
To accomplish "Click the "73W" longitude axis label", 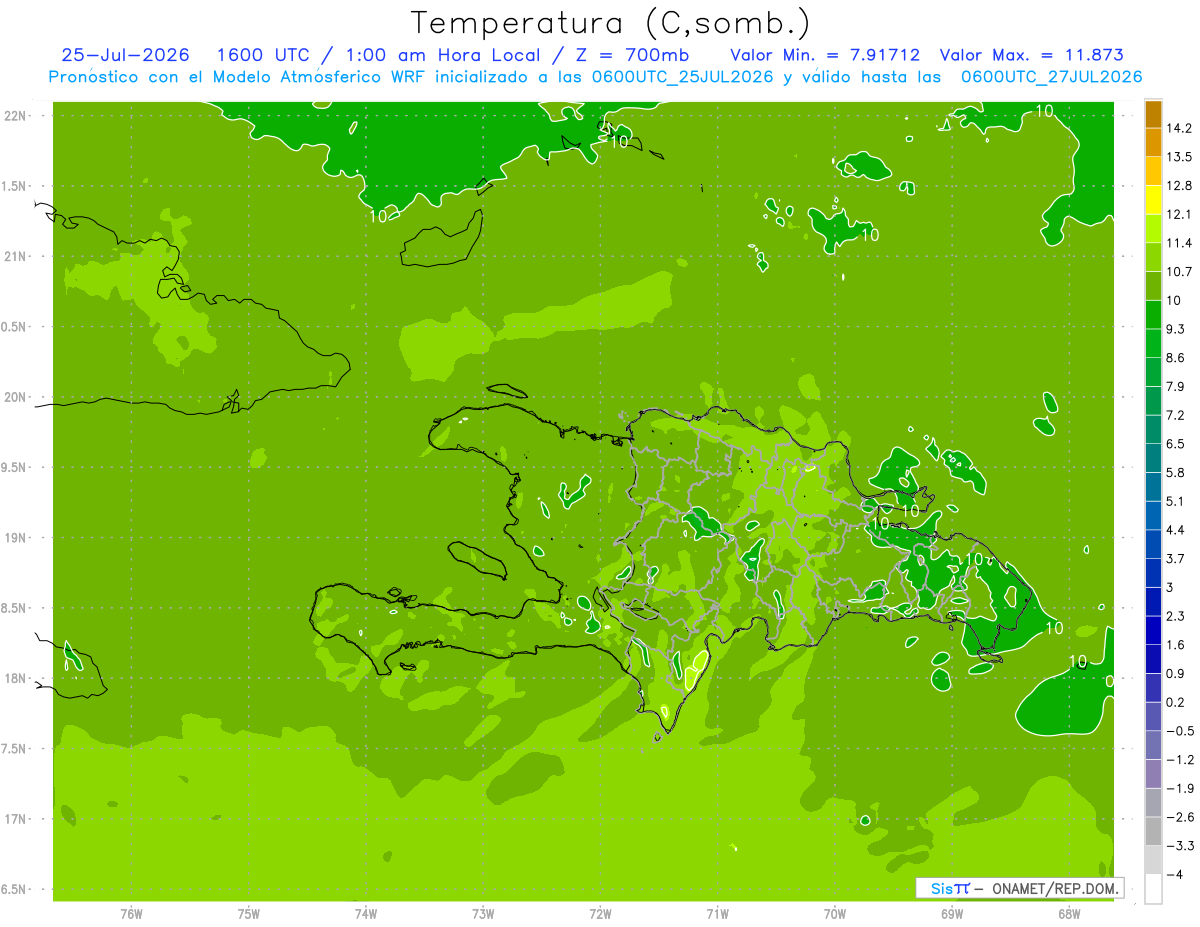I will click(483, 914).
